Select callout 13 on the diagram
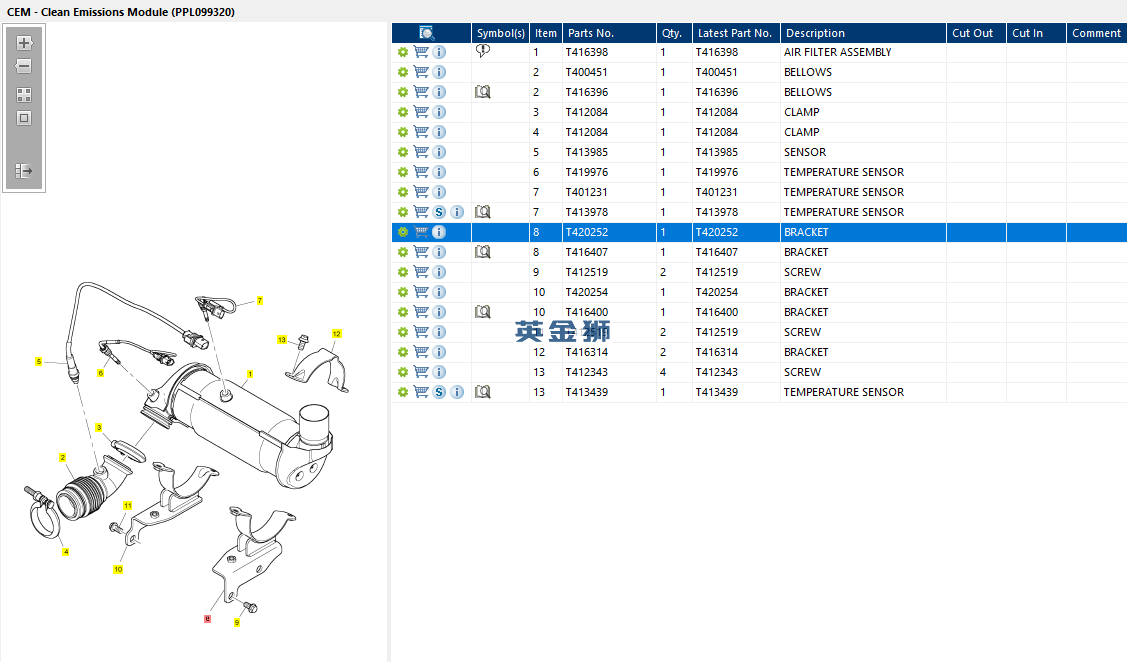 (x=282, y=339)
